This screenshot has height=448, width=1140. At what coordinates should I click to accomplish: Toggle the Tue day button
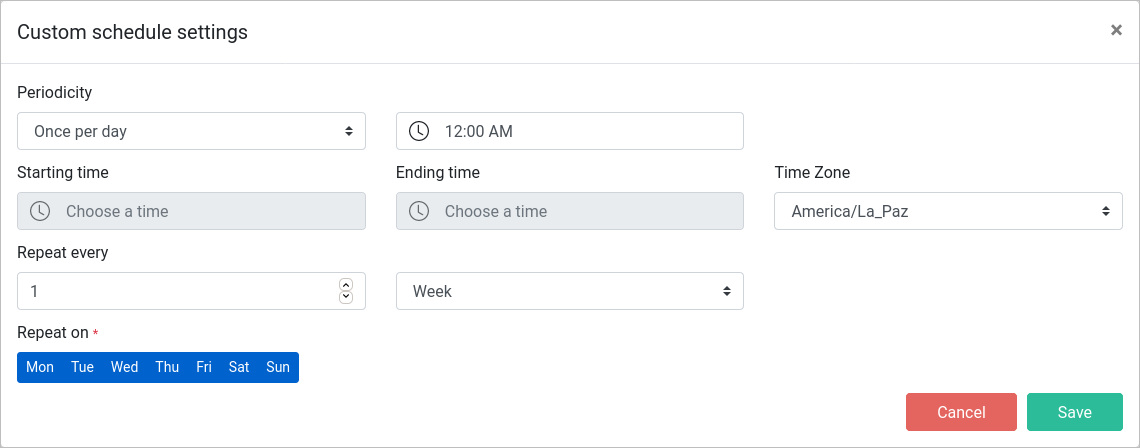click(x=83, y=367)
